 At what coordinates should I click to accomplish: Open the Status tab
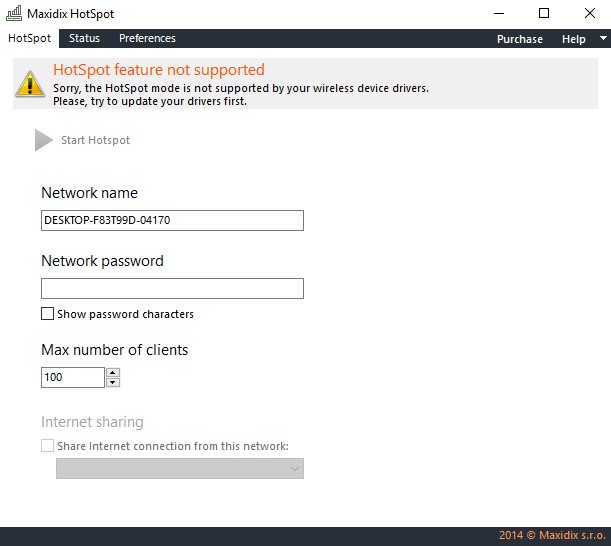point(84,38)
